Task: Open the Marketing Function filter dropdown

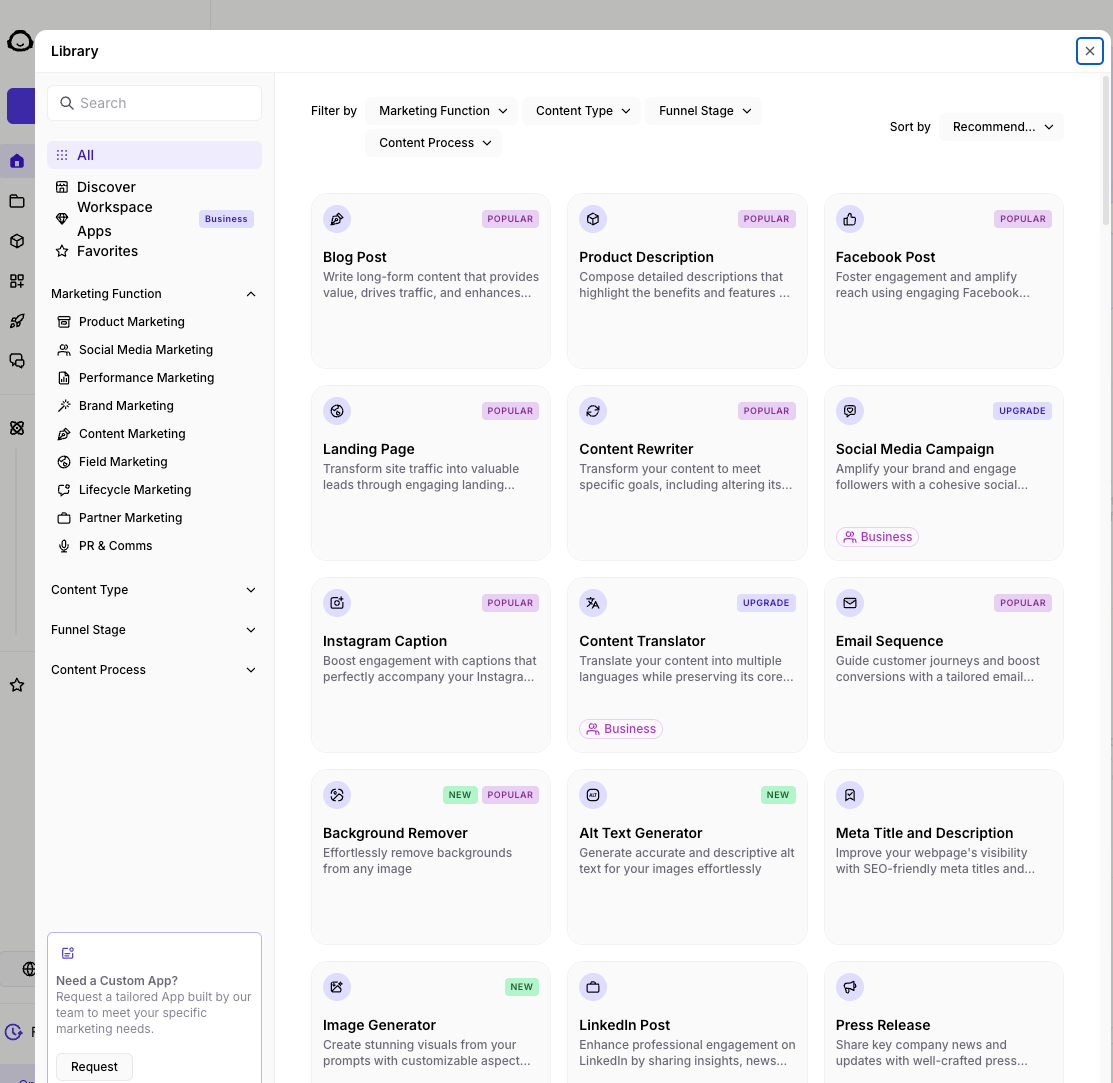Action: tap(442, 111)
